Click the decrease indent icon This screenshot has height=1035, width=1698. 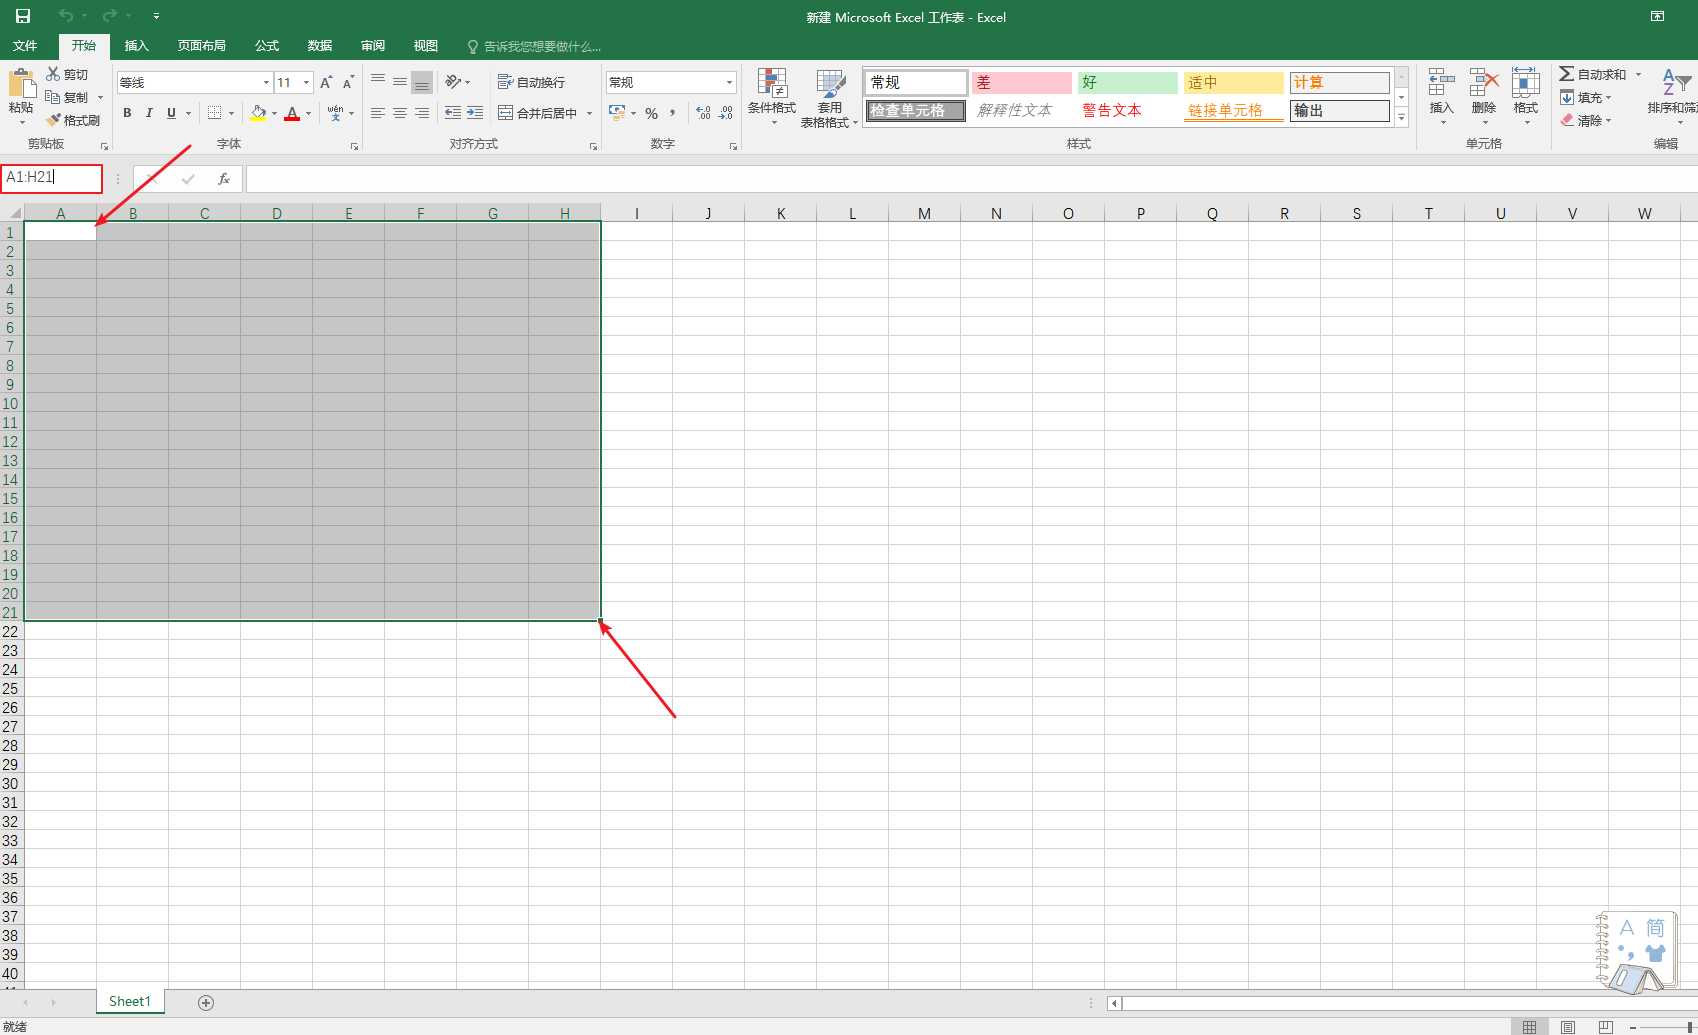pos(453,113)
